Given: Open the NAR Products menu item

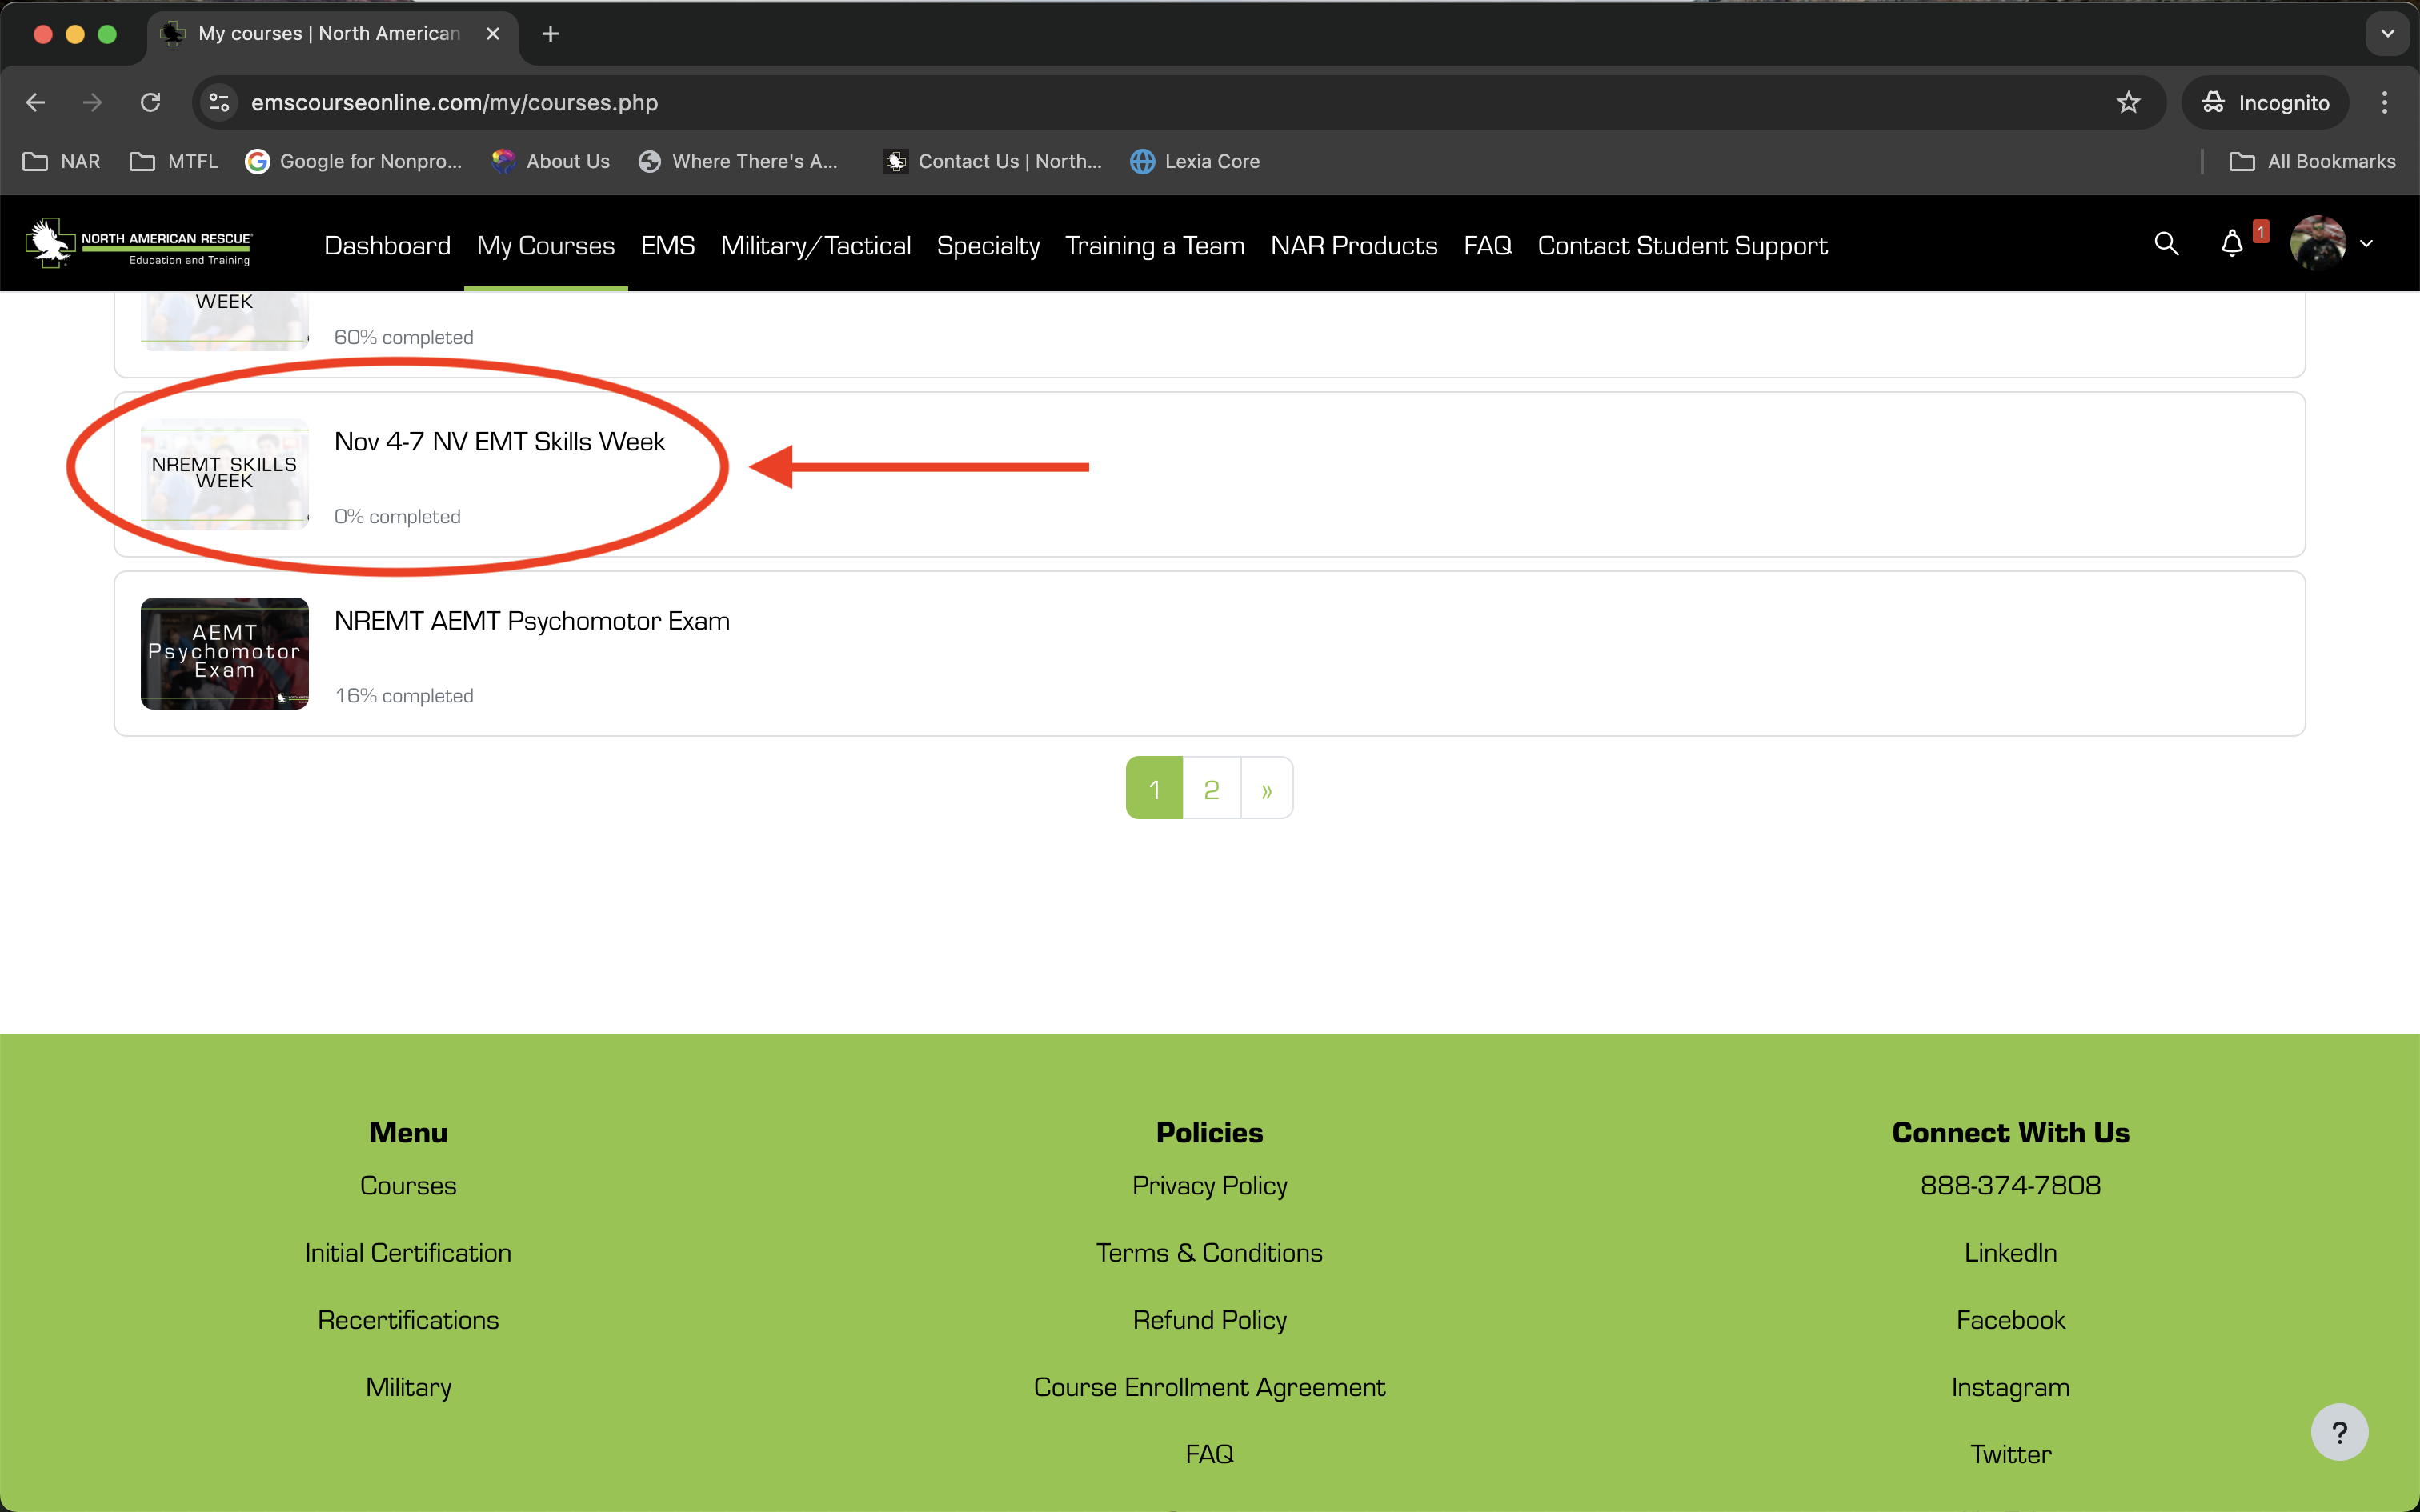Looking at the screenshot, I should [x=1354, y=245].
